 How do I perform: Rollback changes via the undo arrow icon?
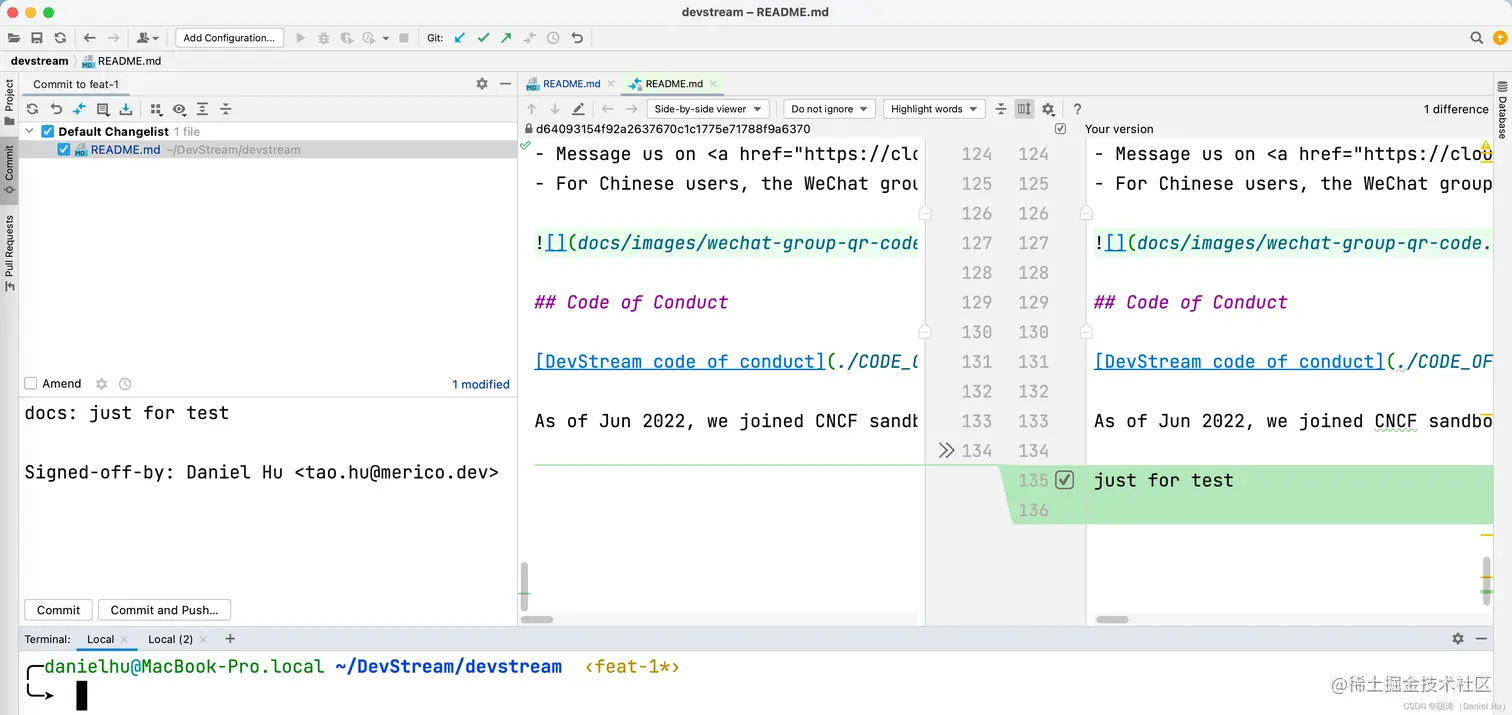[x=57, y=109]
